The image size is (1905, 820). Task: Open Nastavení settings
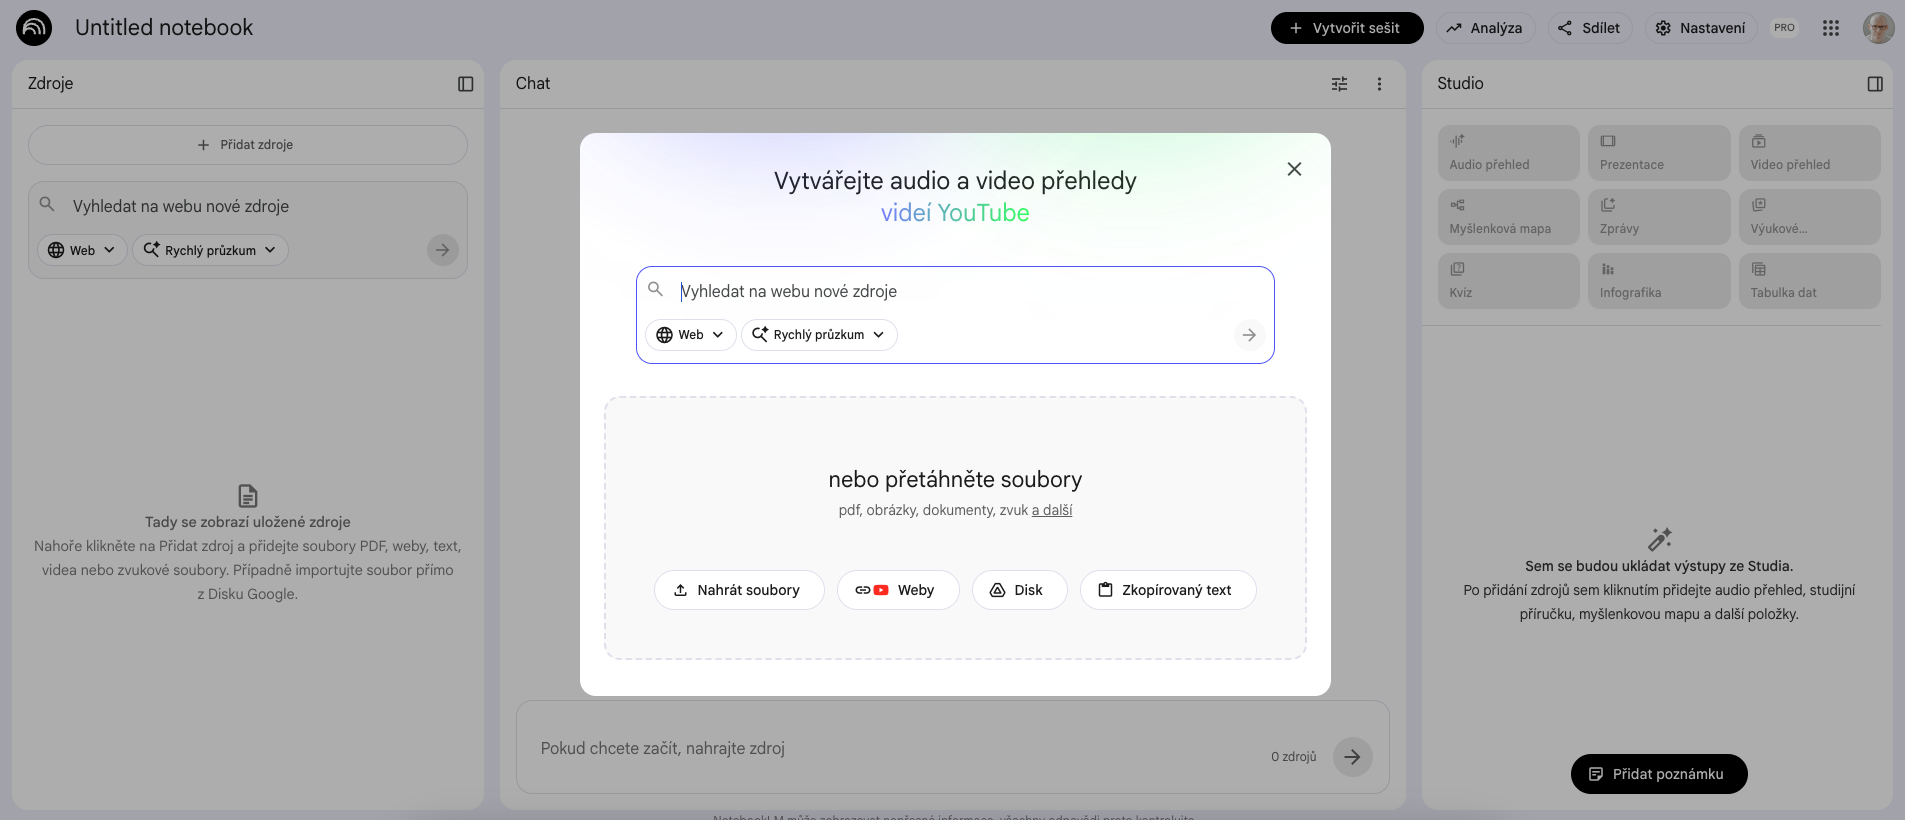(1701, 28)
